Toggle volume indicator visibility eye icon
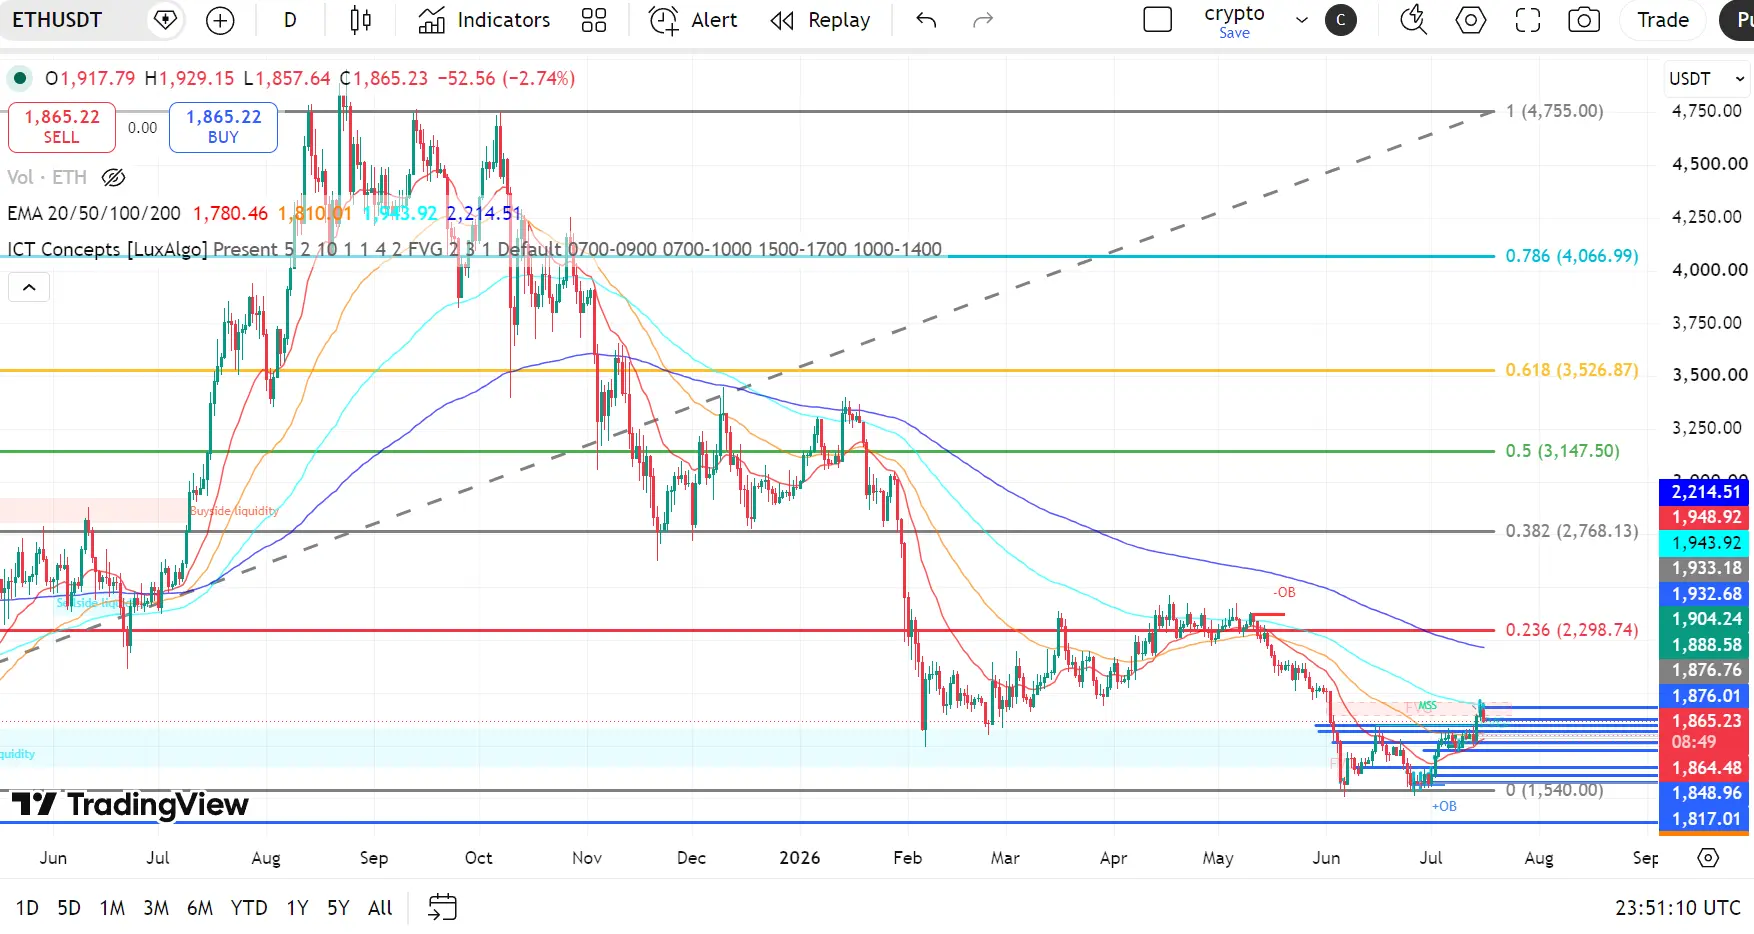1754x934 pixels. point(114,177)
